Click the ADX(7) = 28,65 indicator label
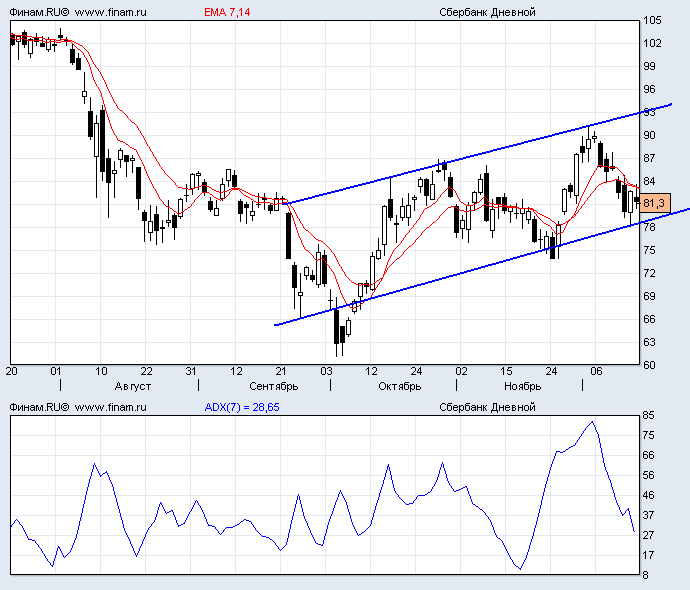The height and width of the screenshot is (590, 690). click(x=242, y=407)
